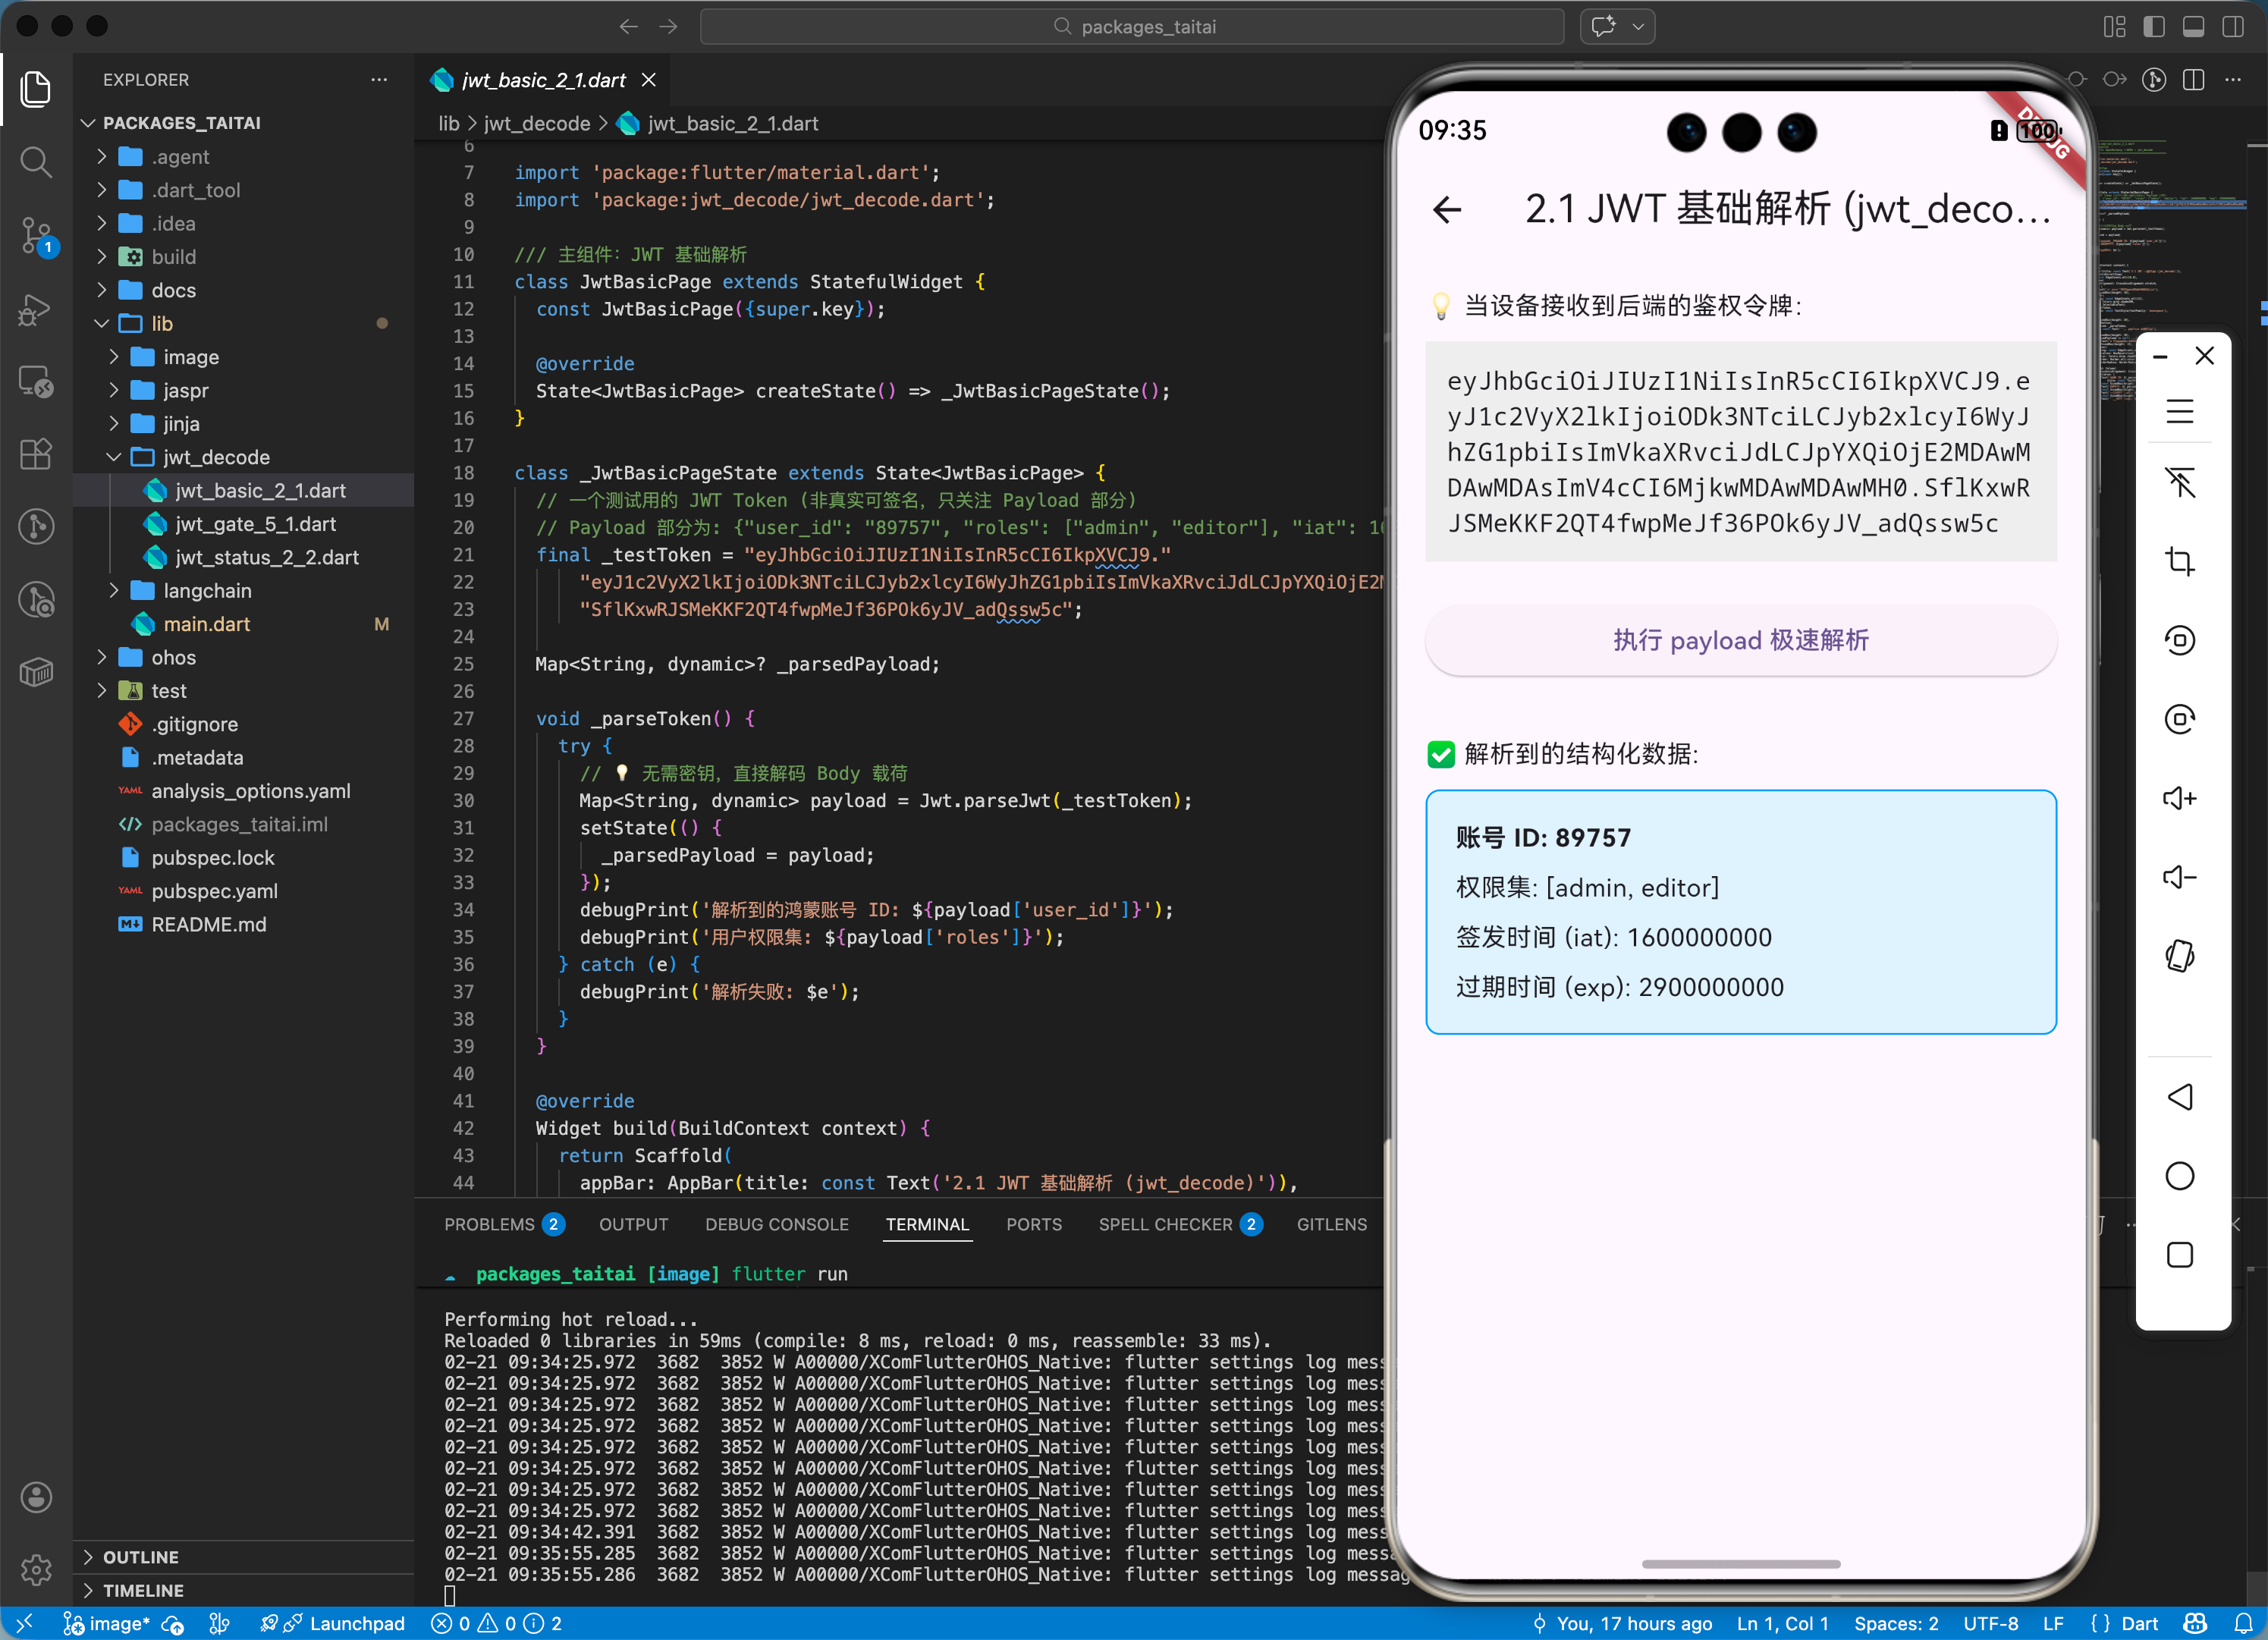
Task: Open the Search view in activity bar
Action: [x=36, y=161]
